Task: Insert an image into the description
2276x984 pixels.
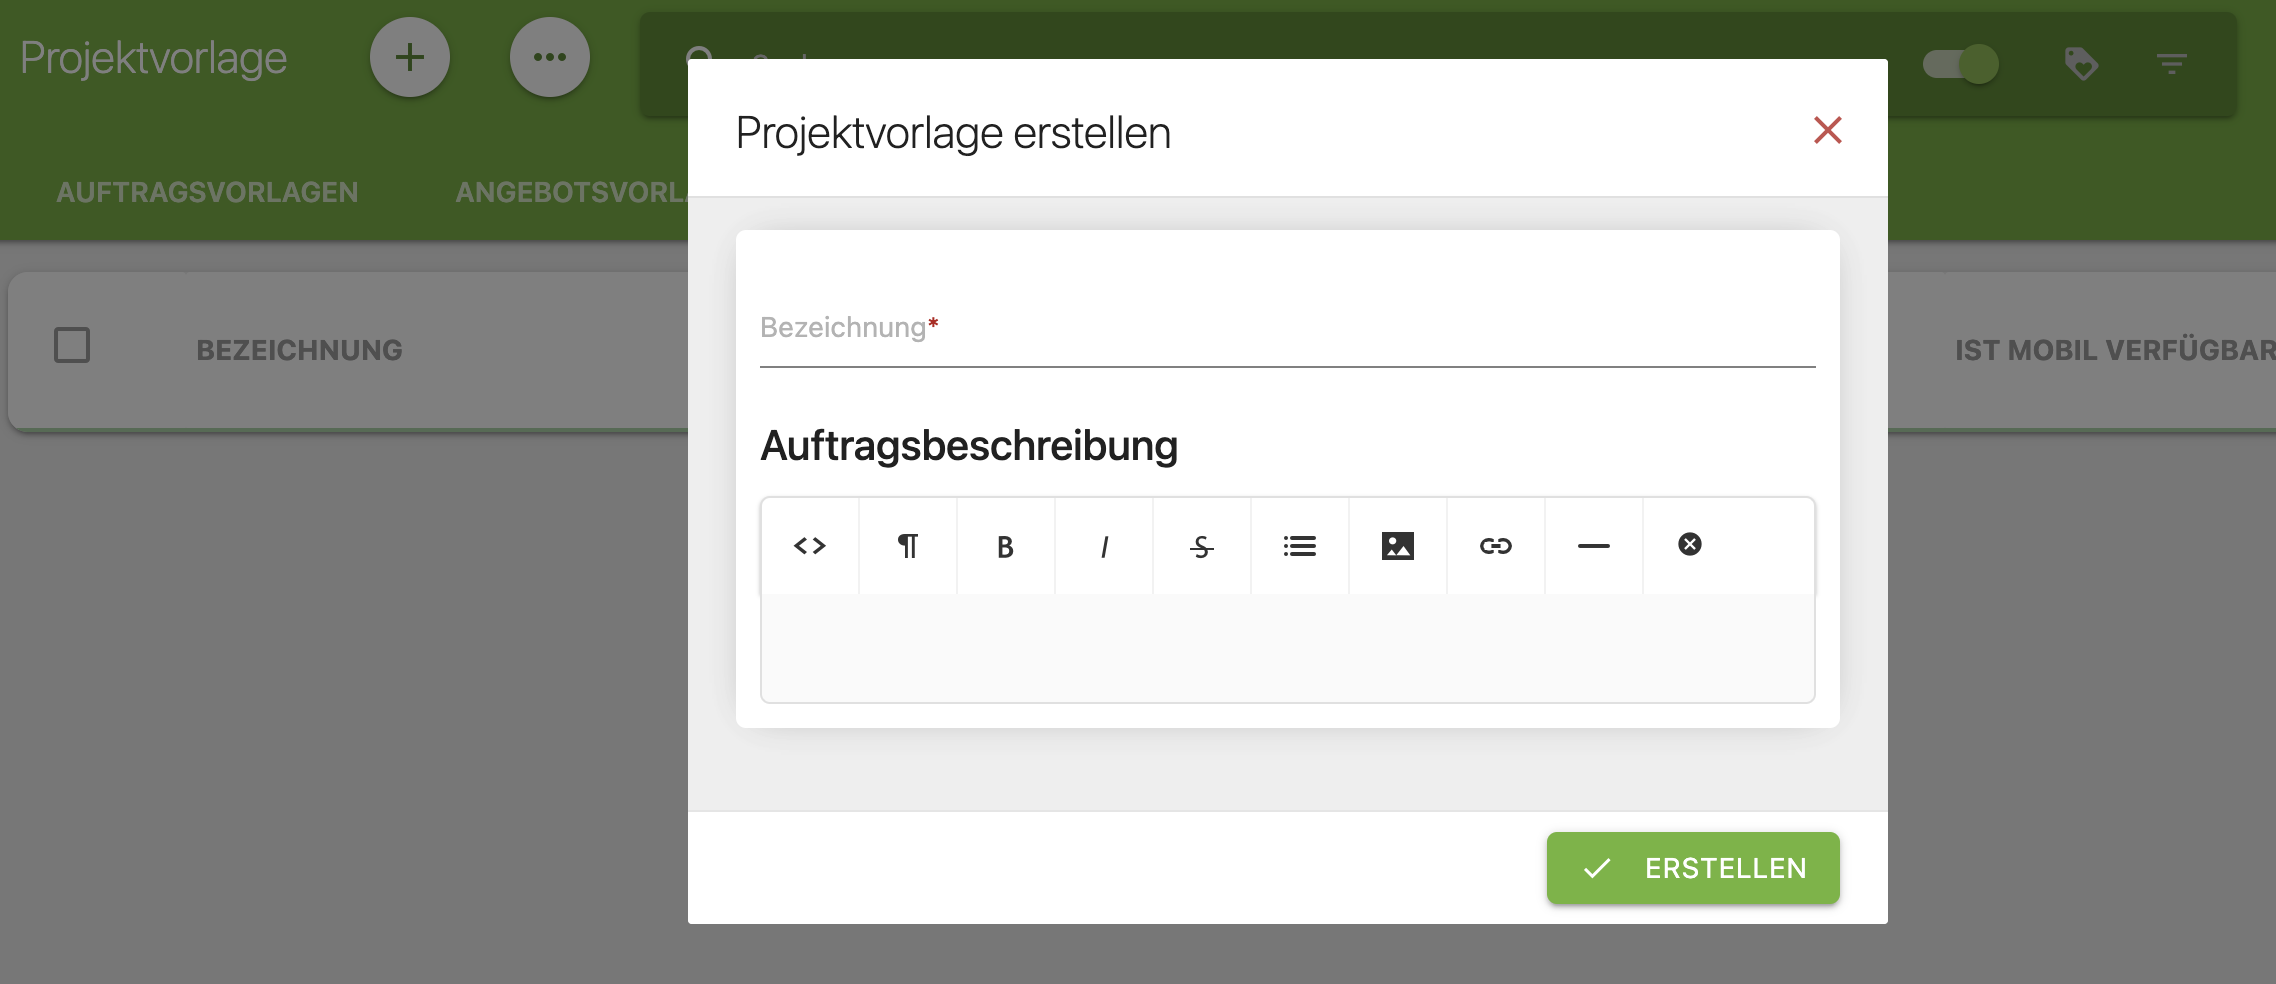Action: click(x=1398, y=546)
